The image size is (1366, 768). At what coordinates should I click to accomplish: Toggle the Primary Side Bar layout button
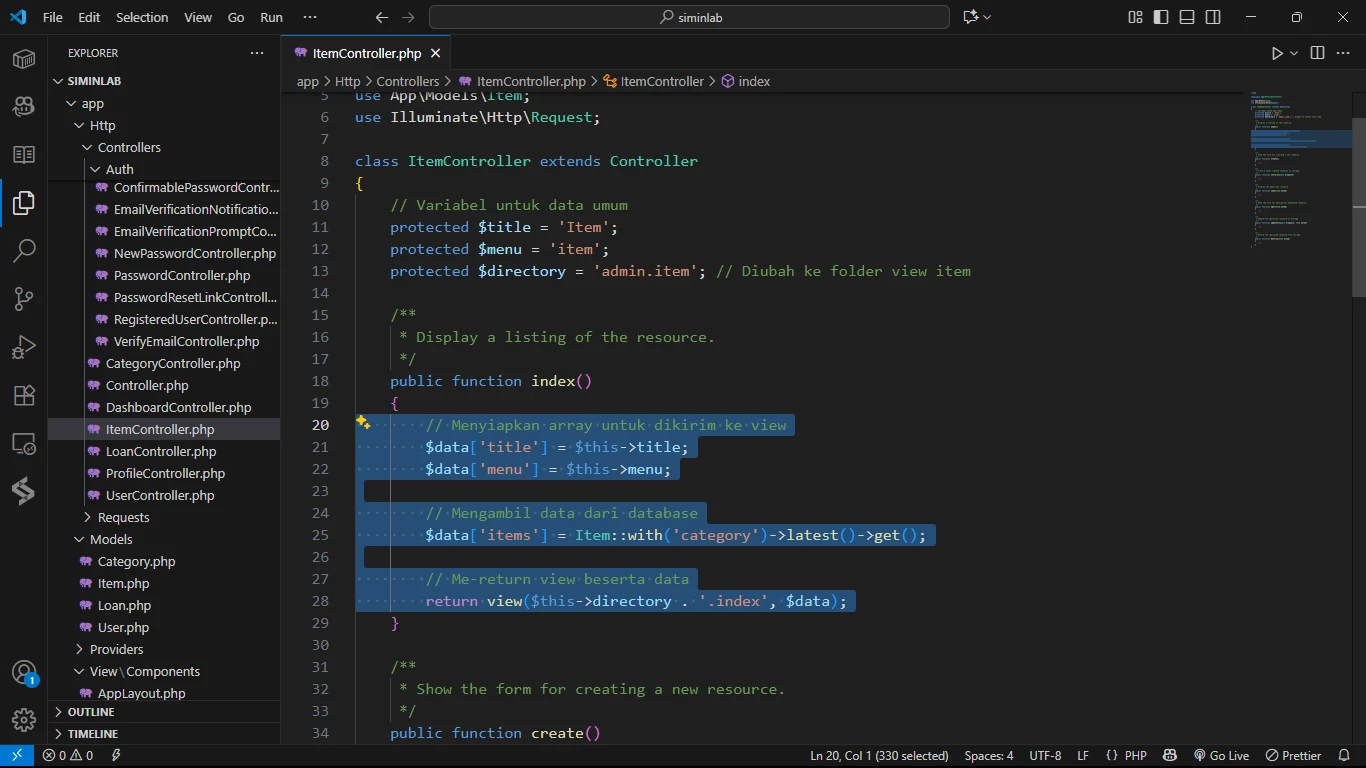tap(1161, 17)
